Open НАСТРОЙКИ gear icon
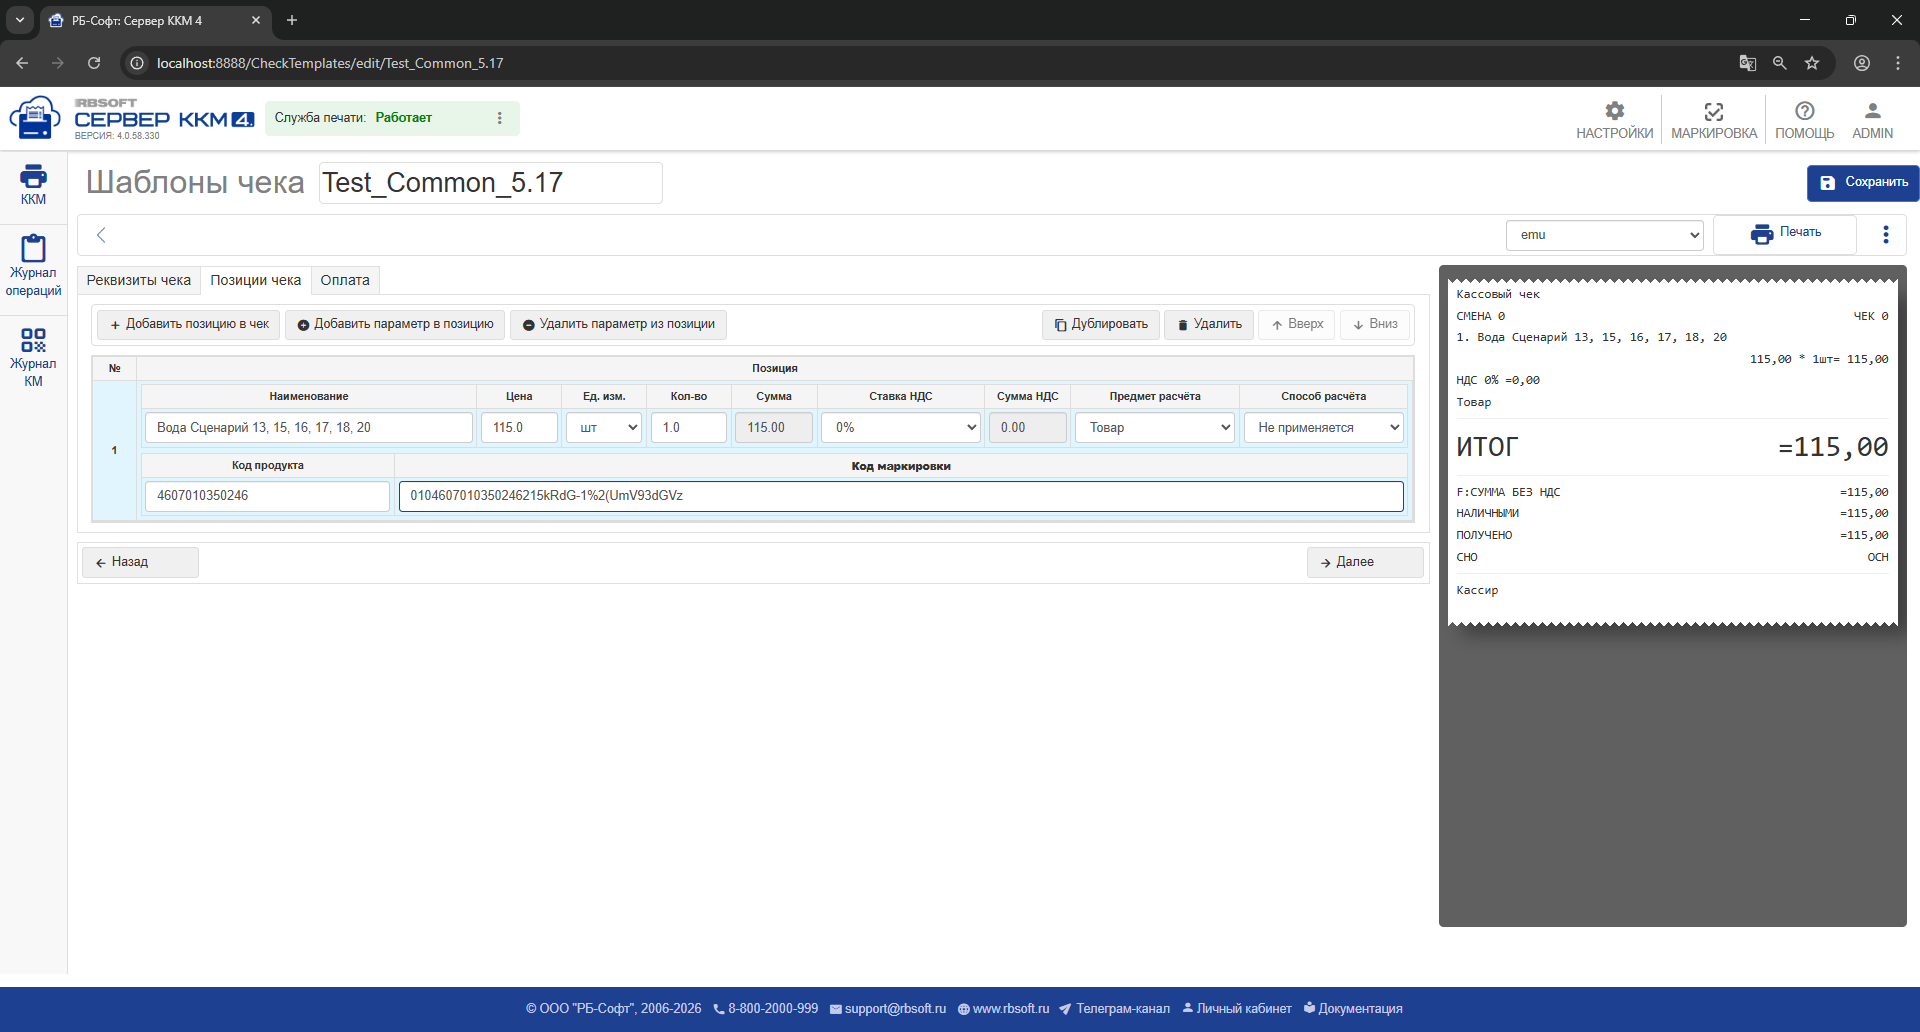Image resolution: width=1920 pixels, height=1032 pixels. click(x=1614, y=120)
